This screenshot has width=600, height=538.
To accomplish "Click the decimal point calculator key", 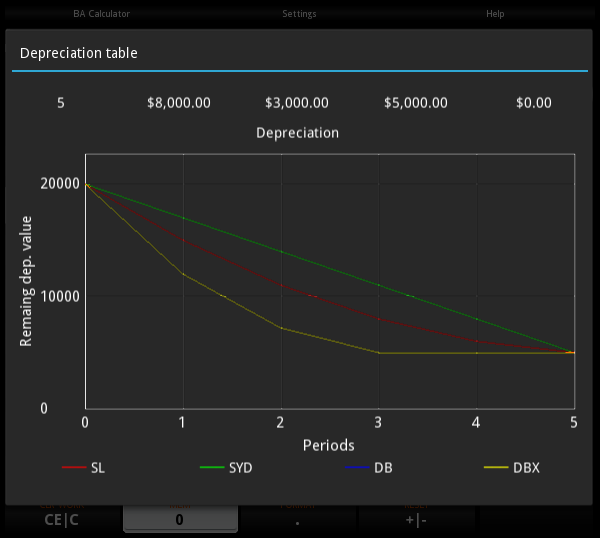I will 297,520.
